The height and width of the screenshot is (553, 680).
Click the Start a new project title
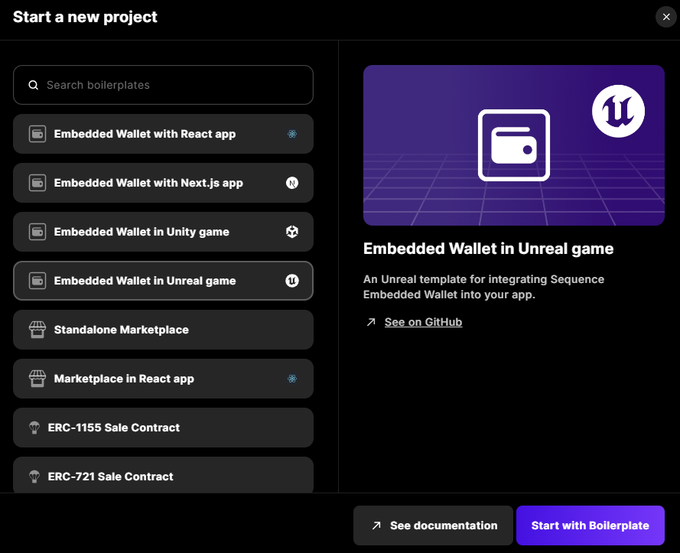(85, 17)
